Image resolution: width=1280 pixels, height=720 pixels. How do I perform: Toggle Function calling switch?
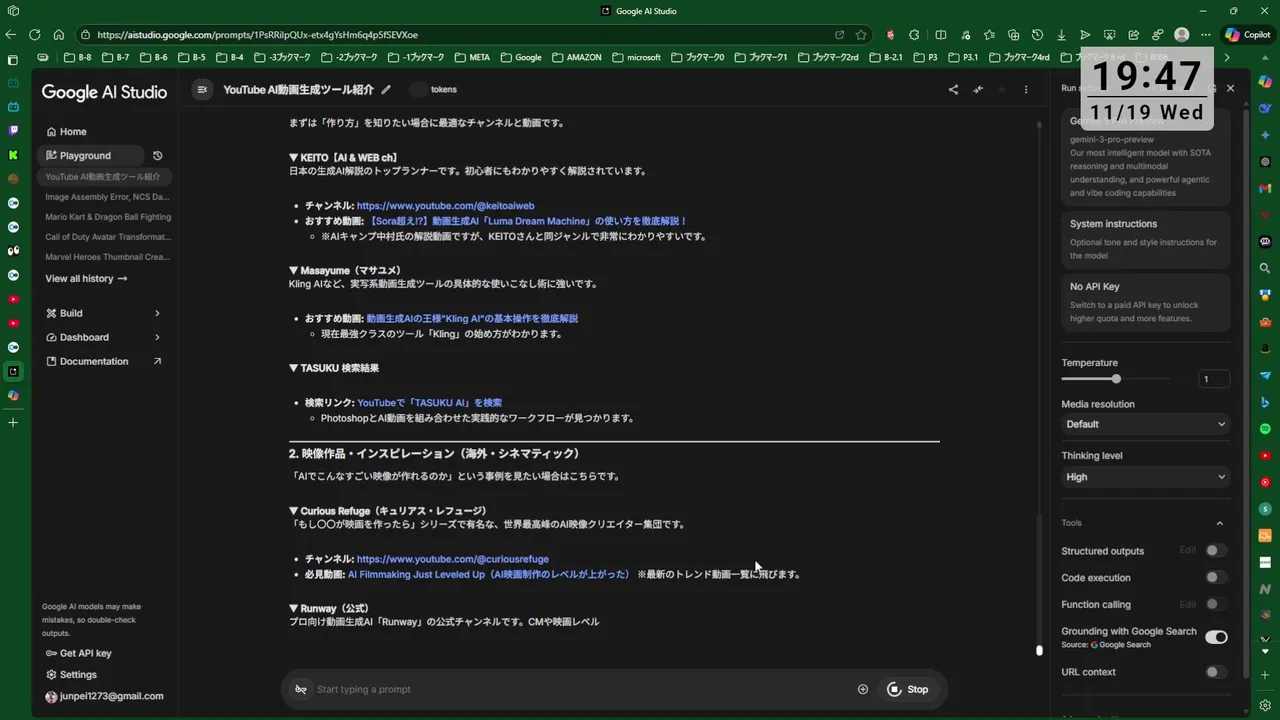pyautogui.click(x=1215, y=604)
